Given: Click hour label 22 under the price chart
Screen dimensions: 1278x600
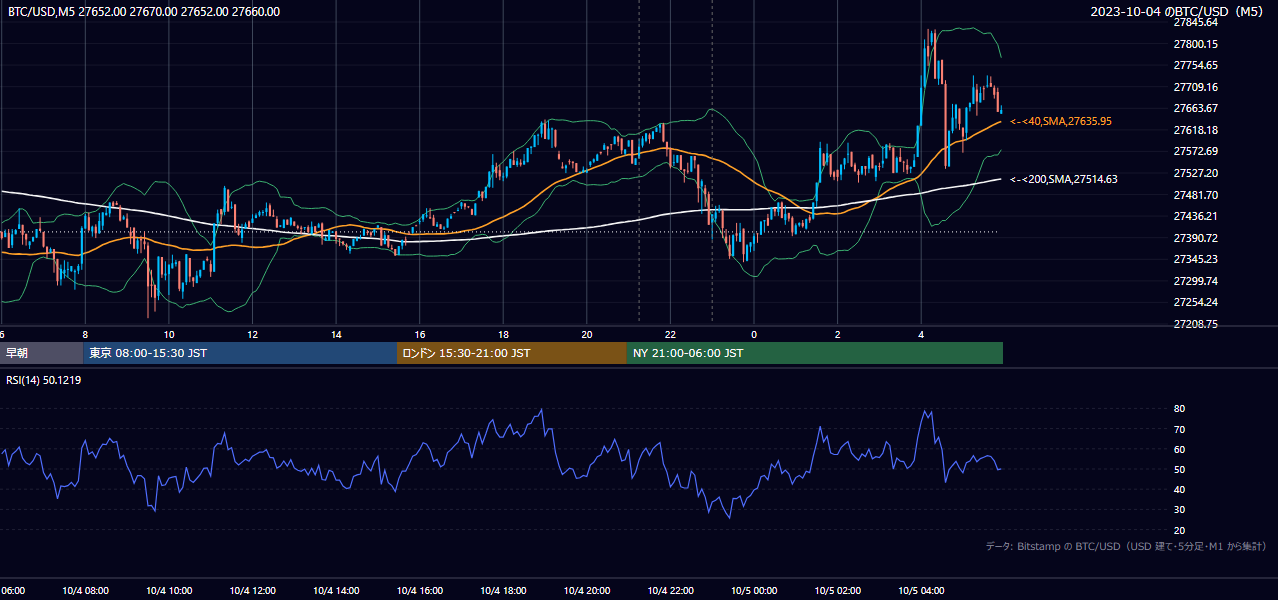Looking at the screenshot, I should click(670, 335).
